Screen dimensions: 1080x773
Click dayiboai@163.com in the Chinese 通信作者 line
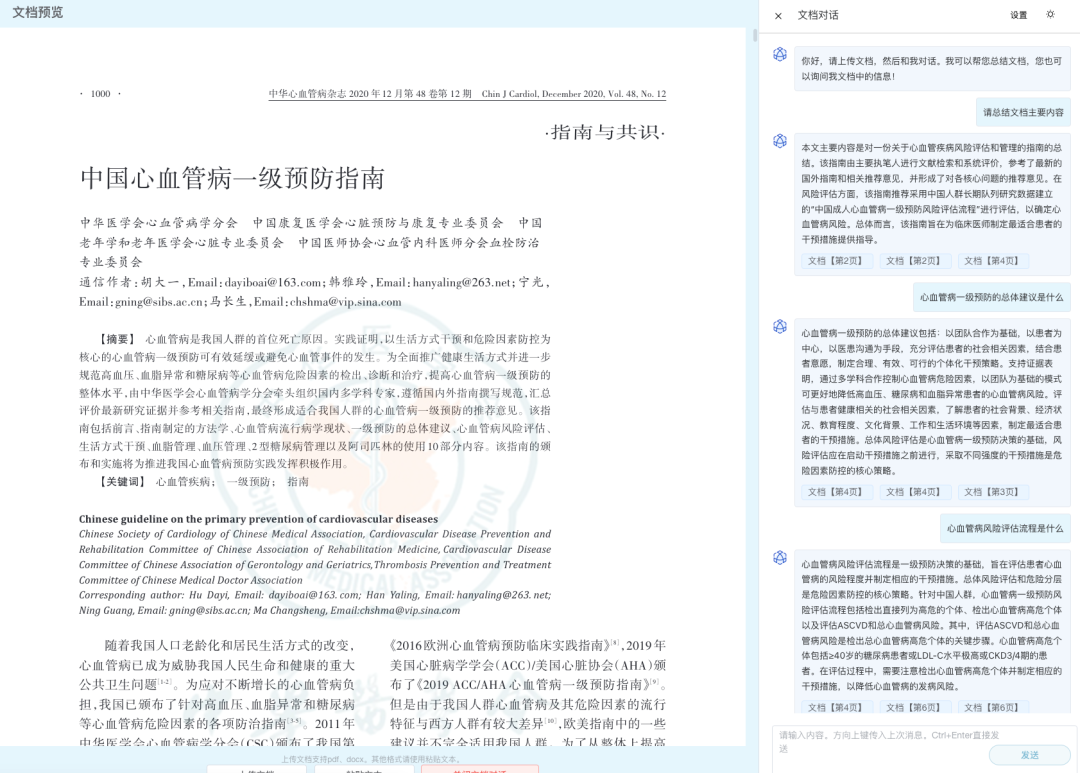(x=273, y=282)
